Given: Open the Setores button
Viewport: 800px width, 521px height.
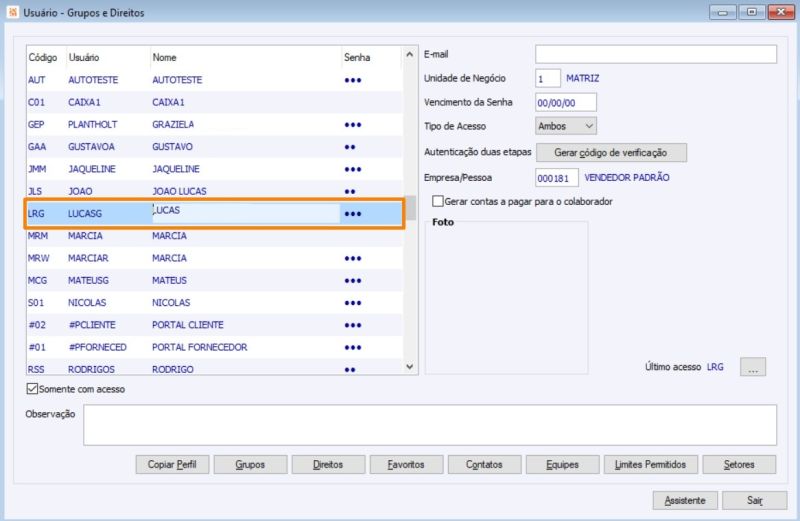Looking at the screenshot, I should [739, 464].
